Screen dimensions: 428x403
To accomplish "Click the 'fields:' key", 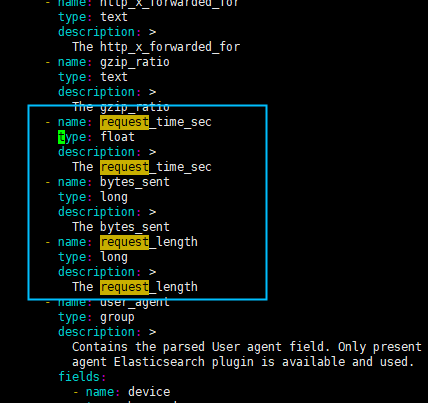I will click(x=82, y=377).
